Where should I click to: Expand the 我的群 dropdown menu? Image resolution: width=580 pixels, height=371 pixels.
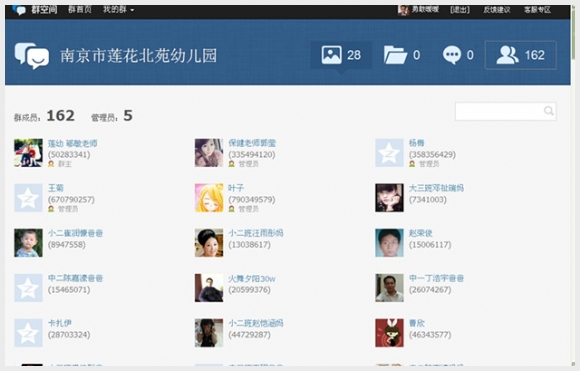[118, 10]
